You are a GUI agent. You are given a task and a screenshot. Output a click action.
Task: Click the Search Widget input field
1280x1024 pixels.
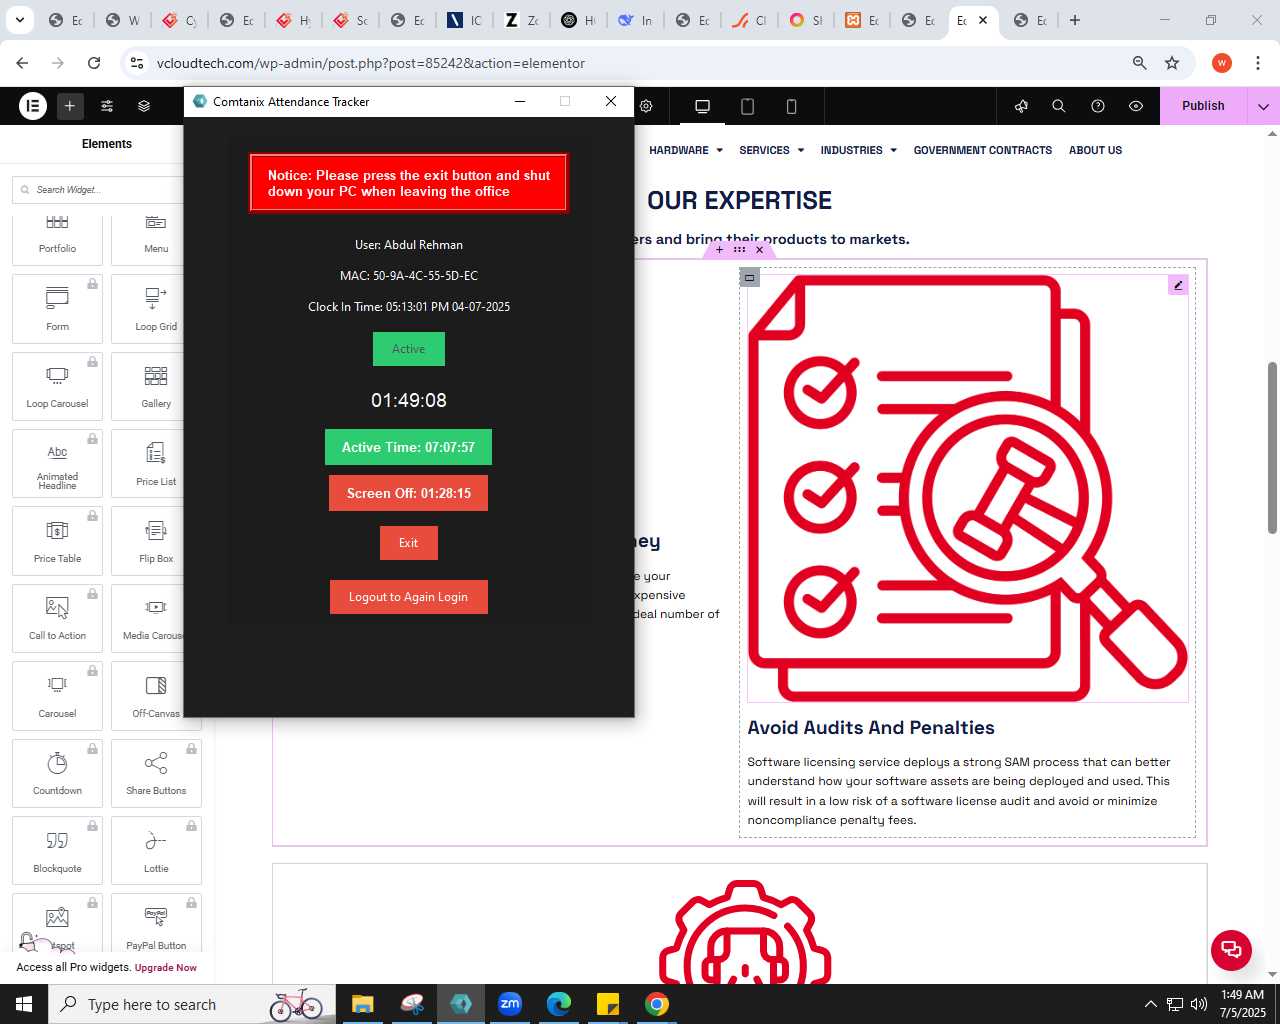pos(100,190)
